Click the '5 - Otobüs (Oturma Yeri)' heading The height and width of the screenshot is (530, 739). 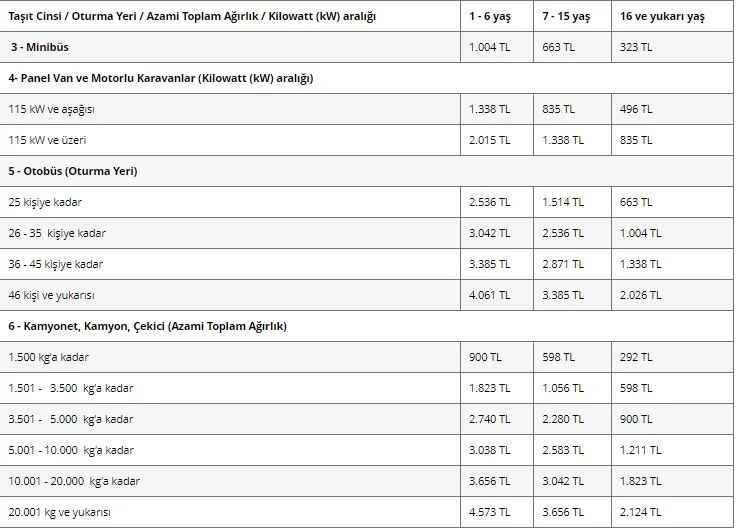point(73,171)
